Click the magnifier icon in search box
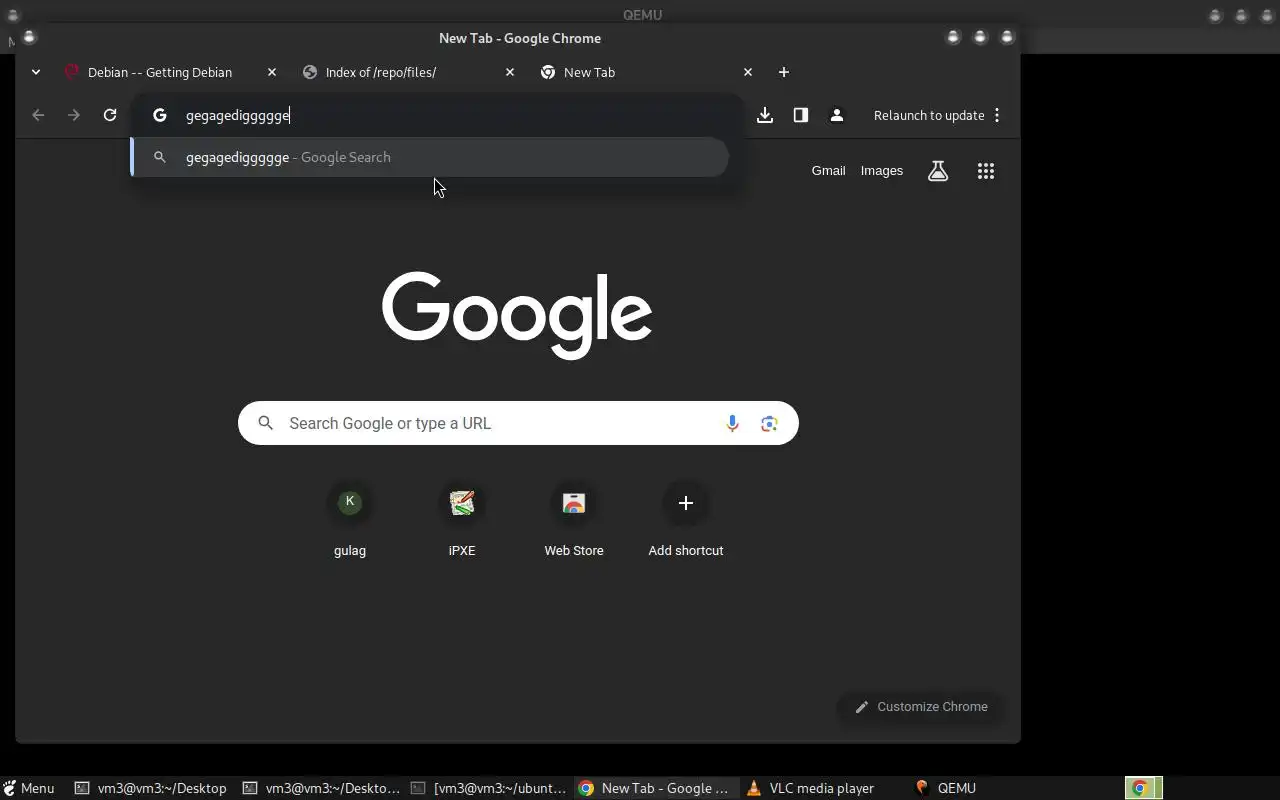Viewport: 1280px width, 800px height. coord(266,423)
